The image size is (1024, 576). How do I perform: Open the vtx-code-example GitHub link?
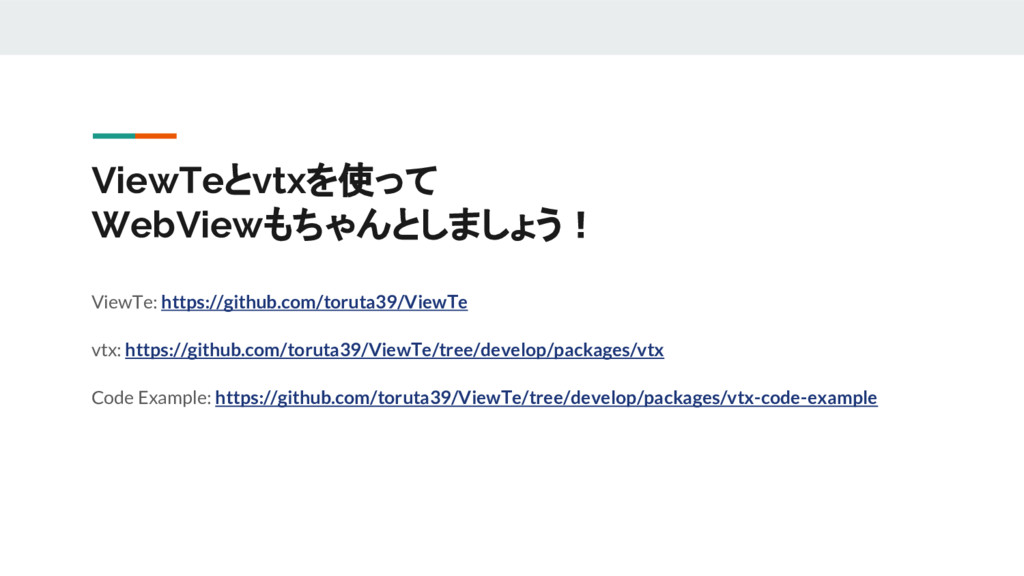tap(546, 397)
